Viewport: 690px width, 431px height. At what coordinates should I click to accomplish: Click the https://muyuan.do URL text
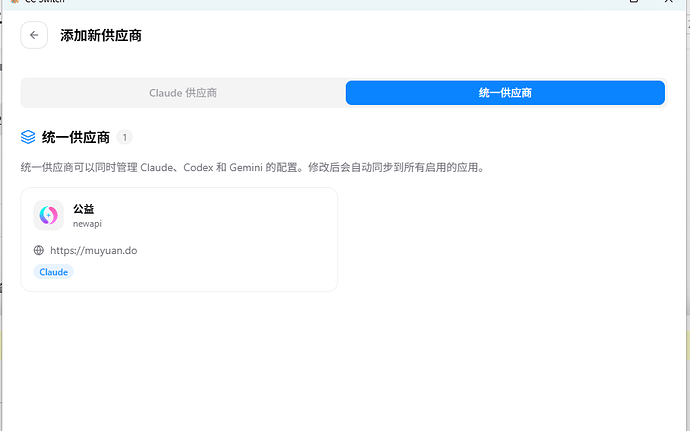coord(94,250)
